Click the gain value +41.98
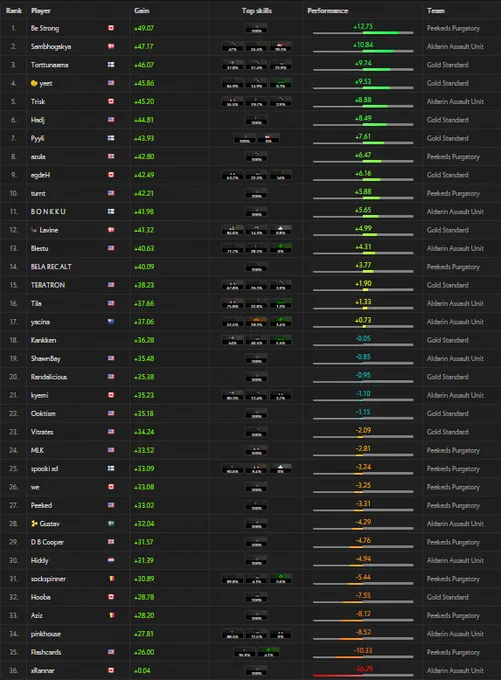Viewport: 501px width, 680px height. click(144, 212)
